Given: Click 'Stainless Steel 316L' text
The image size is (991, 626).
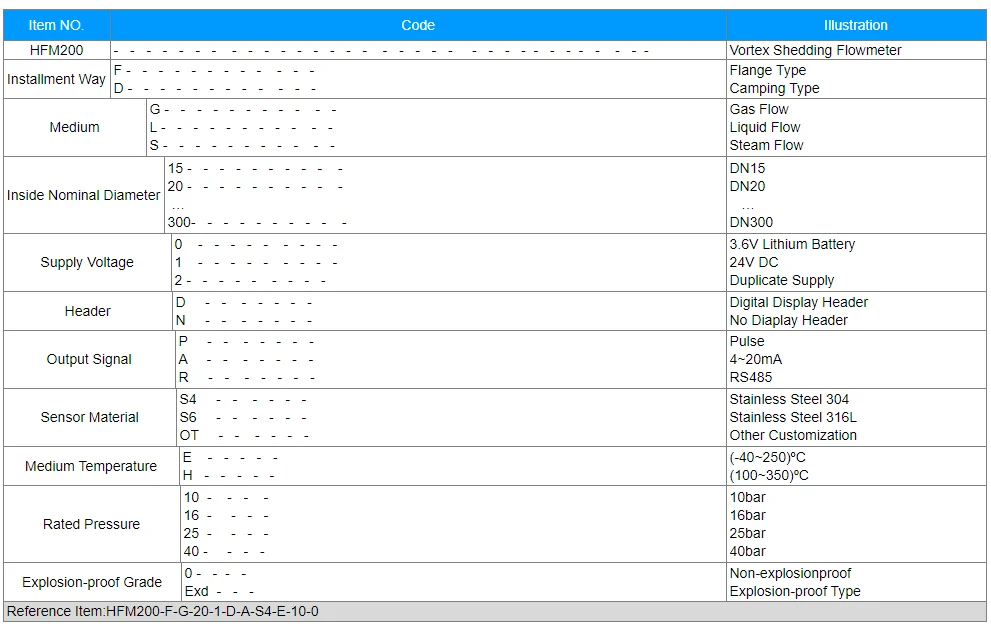Looking at the screenshot, I should tap(793, 417).
